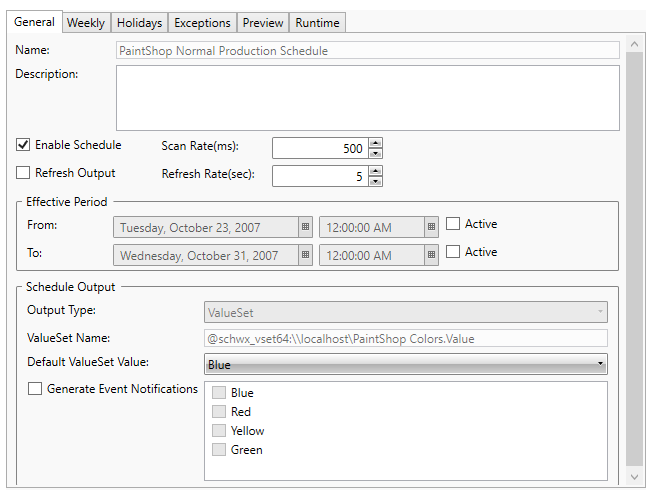Open the Holidays tab
Viewport: 658px width, 497px height.
pos(138,23)
